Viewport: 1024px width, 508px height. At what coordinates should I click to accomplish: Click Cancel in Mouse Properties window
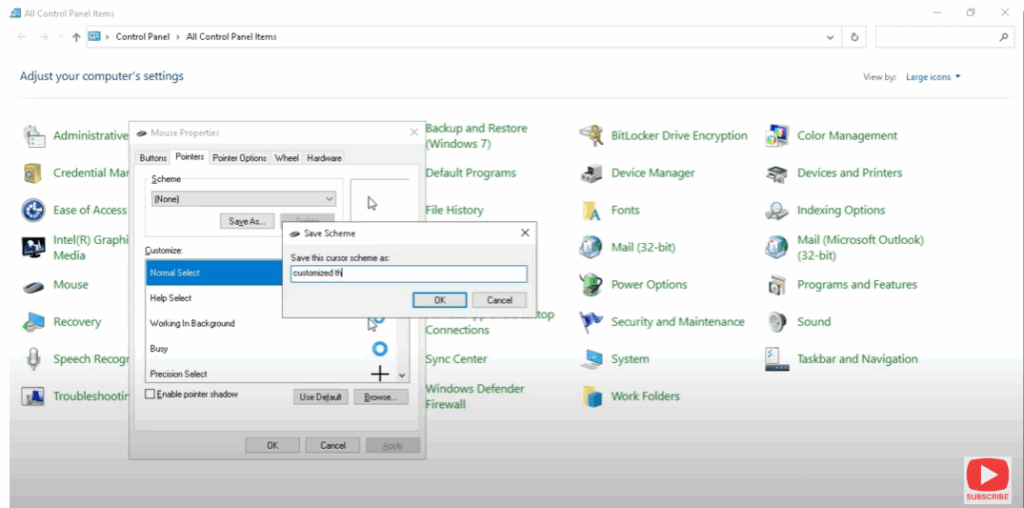tap(333, 445)
